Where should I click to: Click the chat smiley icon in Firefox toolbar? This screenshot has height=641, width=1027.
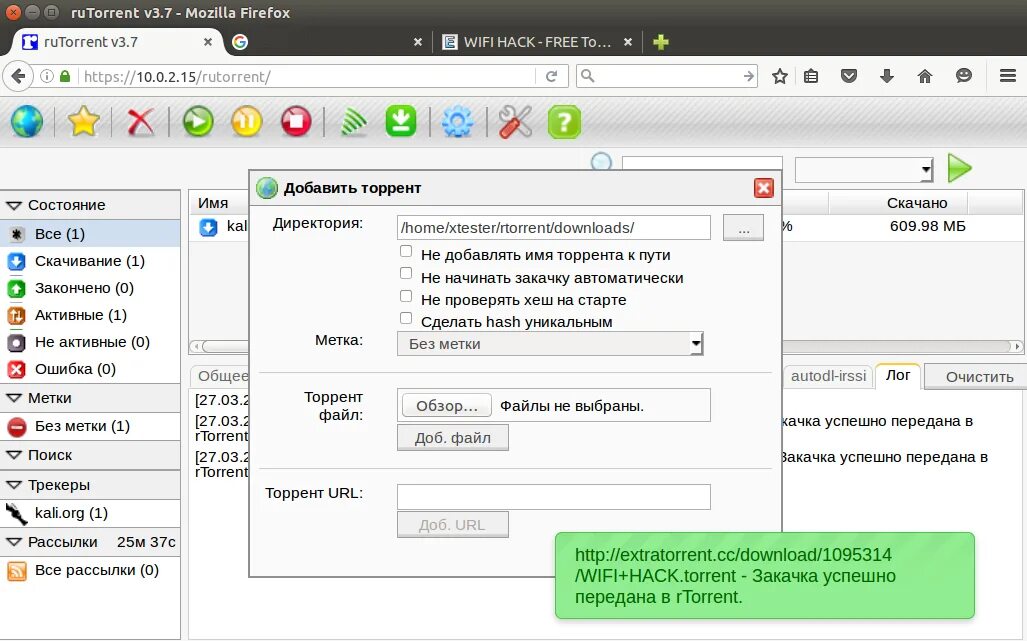(x=963, y=76)
